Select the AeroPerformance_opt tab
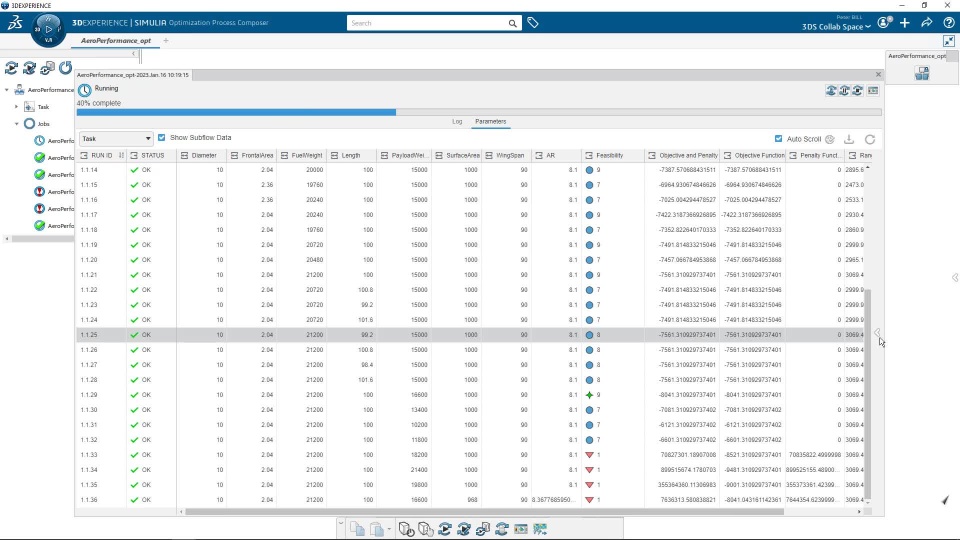The height and width of the screenshot is (540, 960). [116, 40]
